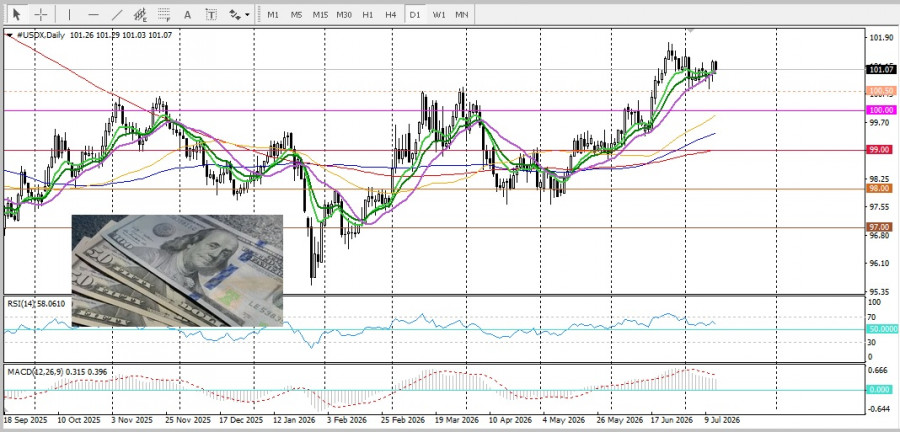The height and width of the screenshot is (432, 900).
Task: Expand the #USDX chart header triangle
Action: [x=9, y=35]
